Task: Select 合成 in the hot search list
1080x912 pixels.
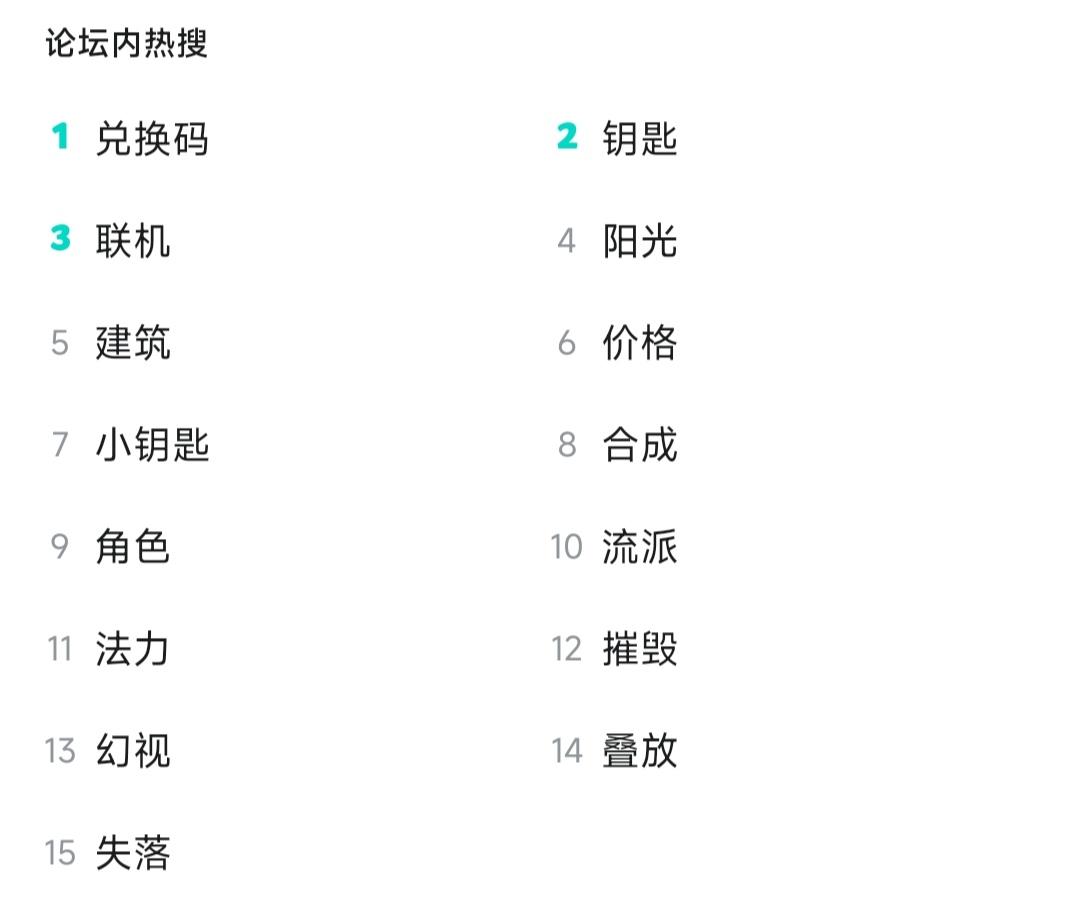Action: pos(640,444)
